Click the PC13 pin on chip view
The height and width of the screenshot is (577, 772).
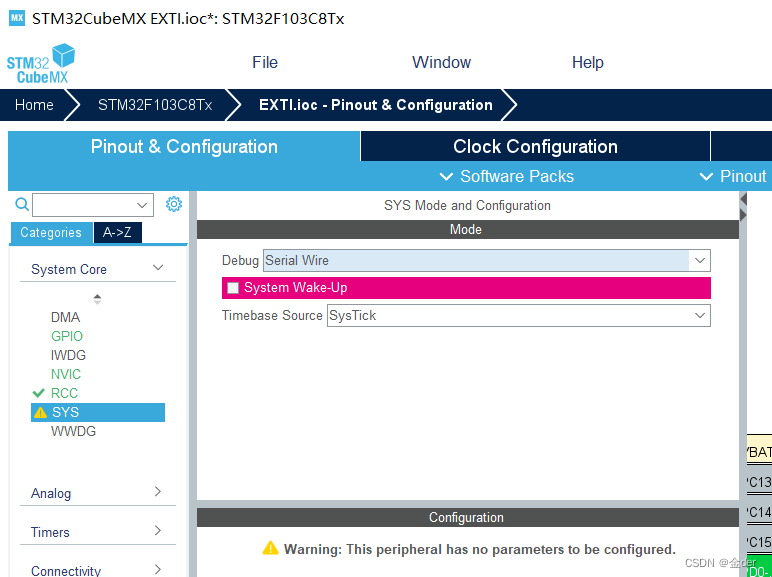759,482
